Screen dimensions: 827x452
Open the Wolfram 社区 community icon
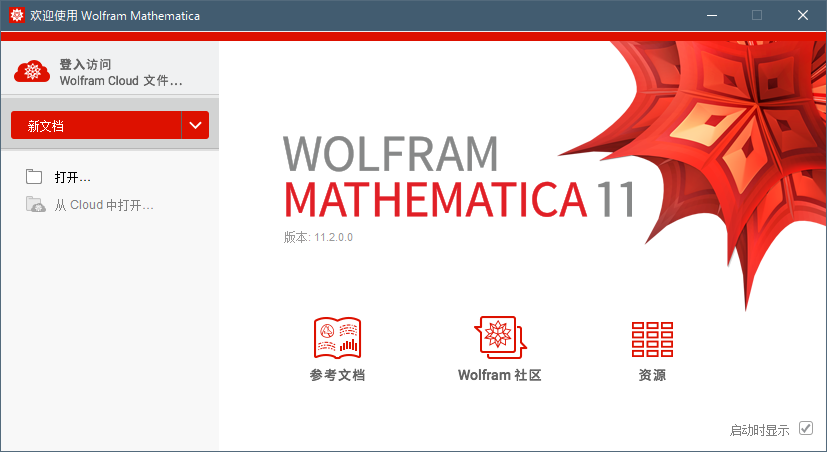click(500, 338)
